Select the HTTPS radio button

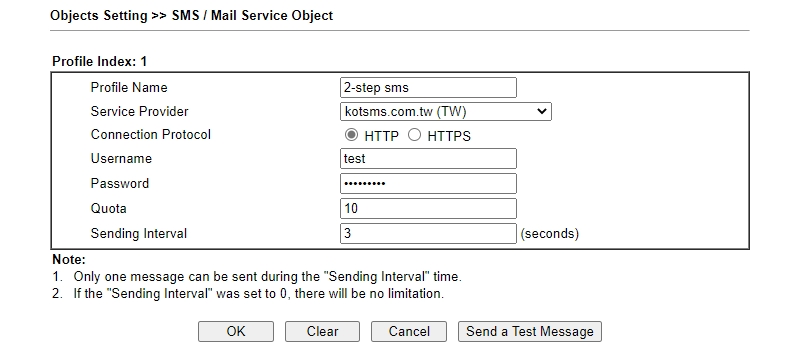point(415,135)
